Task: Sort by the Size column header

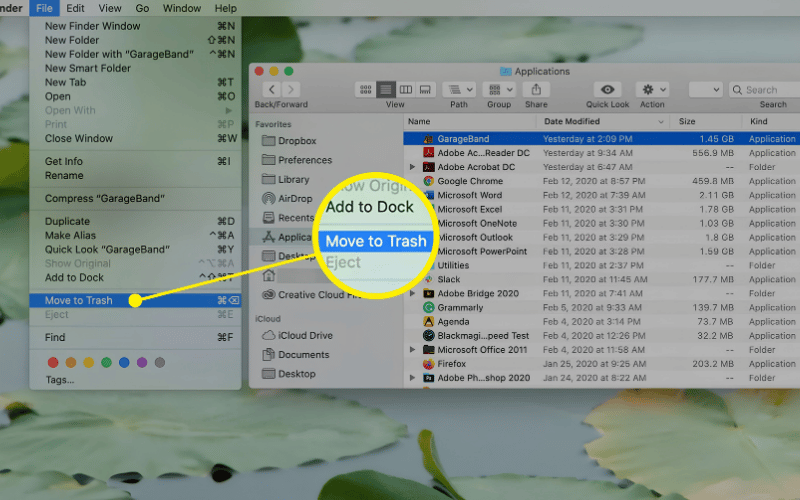Action: pos(706,121)
